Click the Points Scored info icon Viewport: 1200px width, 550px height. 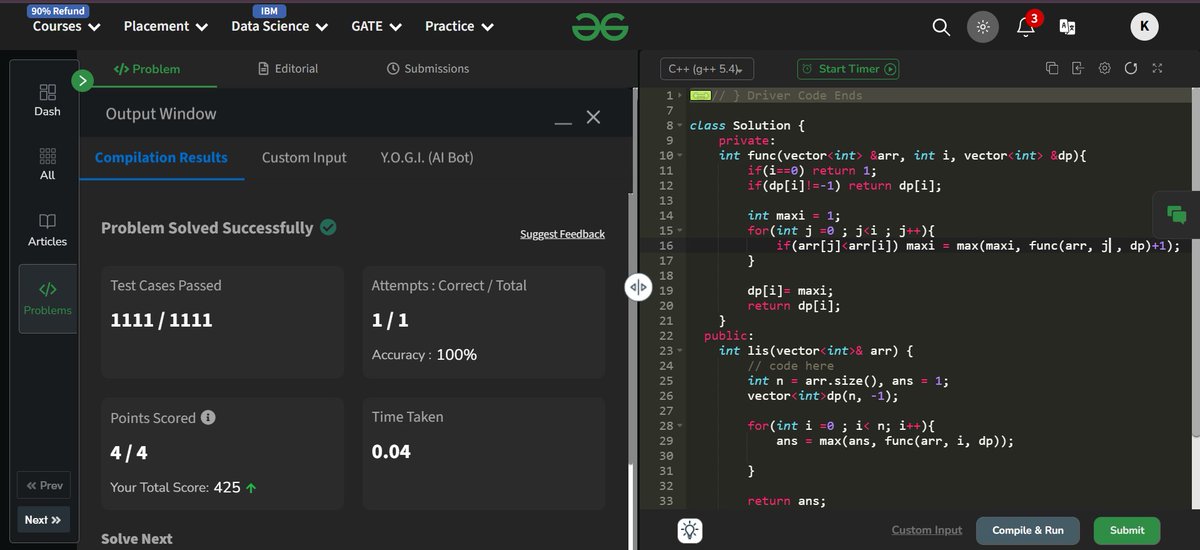point(208,418)
